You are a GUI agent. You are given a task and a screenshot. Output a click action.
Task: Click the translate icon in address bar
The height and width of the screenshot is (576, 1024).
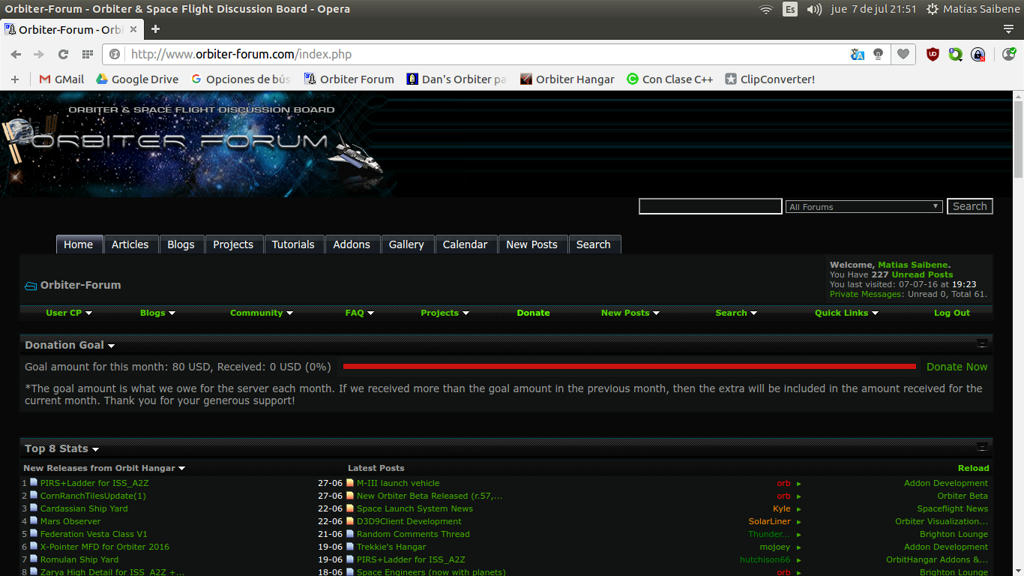(x=857, y=54)
